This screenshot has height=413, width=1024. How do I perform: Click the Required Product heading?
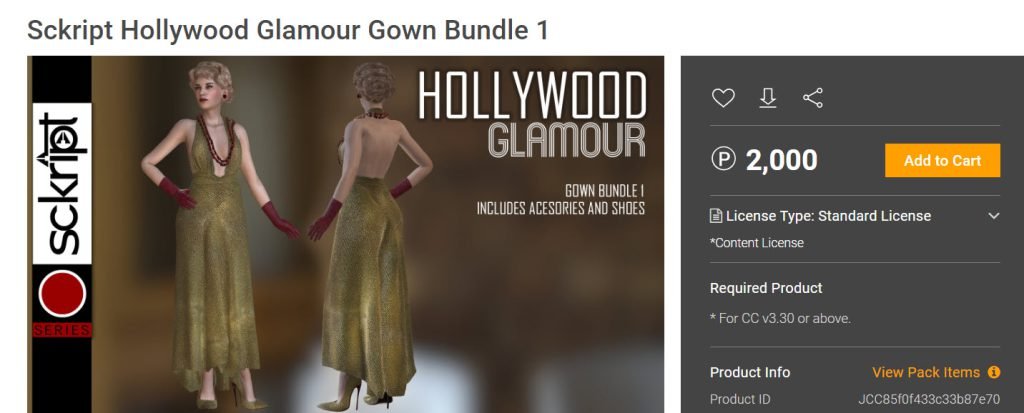766,288
